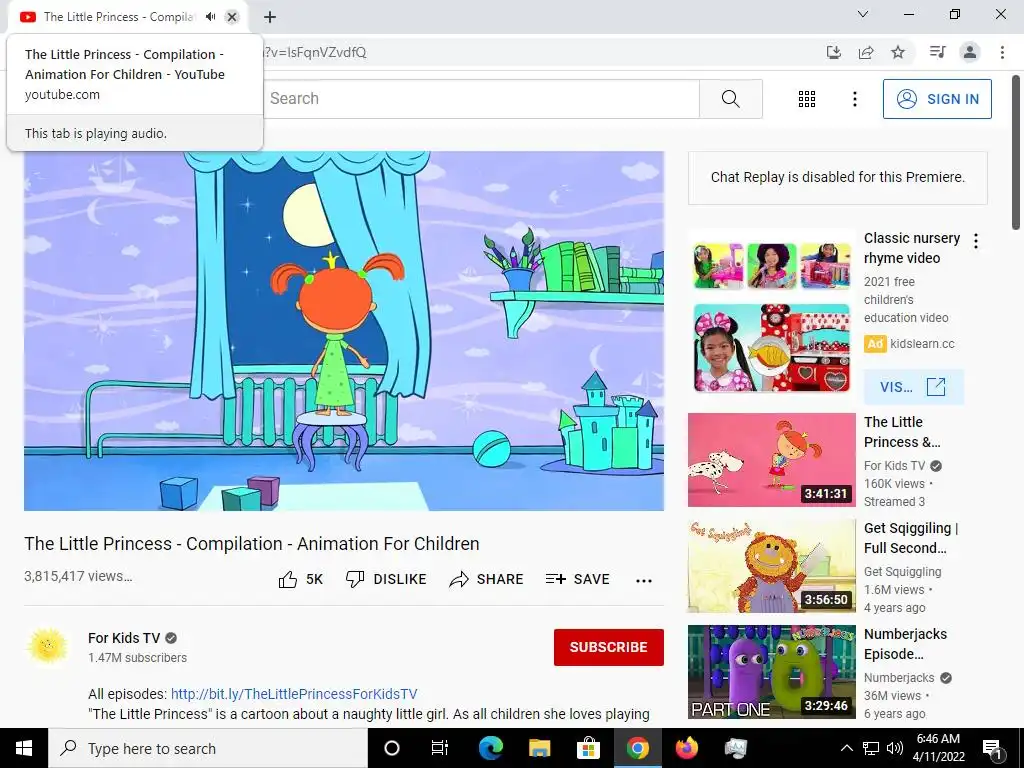Click the DISLIKE button

[x=386, y=579]
